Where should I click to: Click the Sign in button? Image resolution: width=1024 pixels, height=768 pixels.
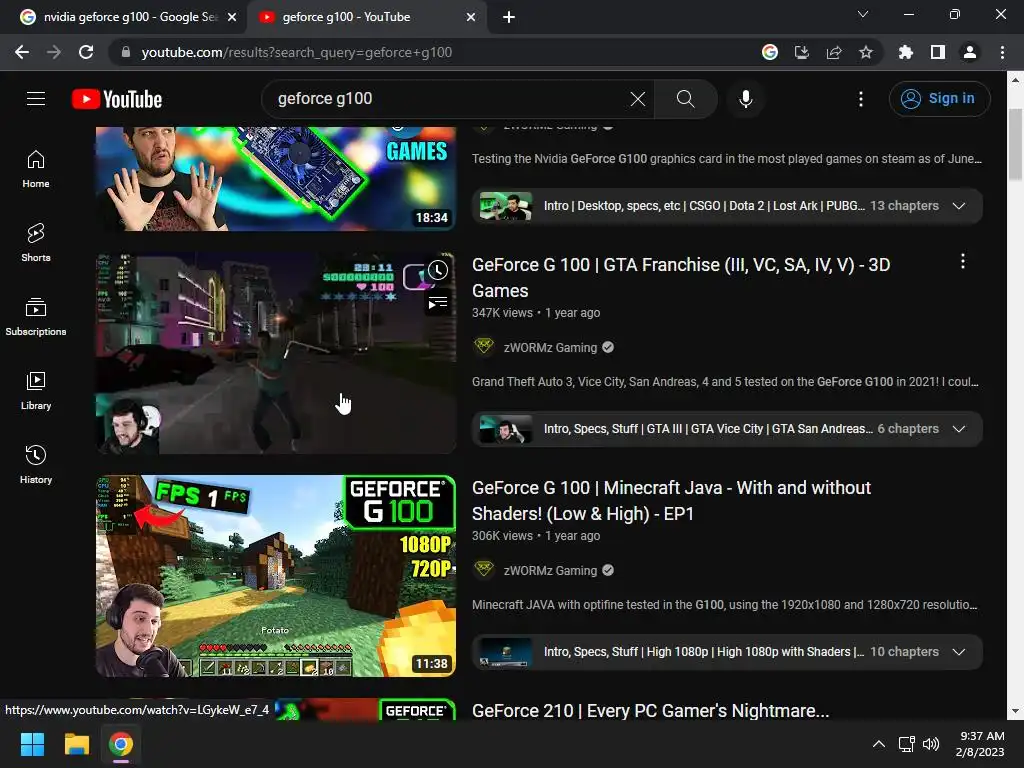[939, 99]
